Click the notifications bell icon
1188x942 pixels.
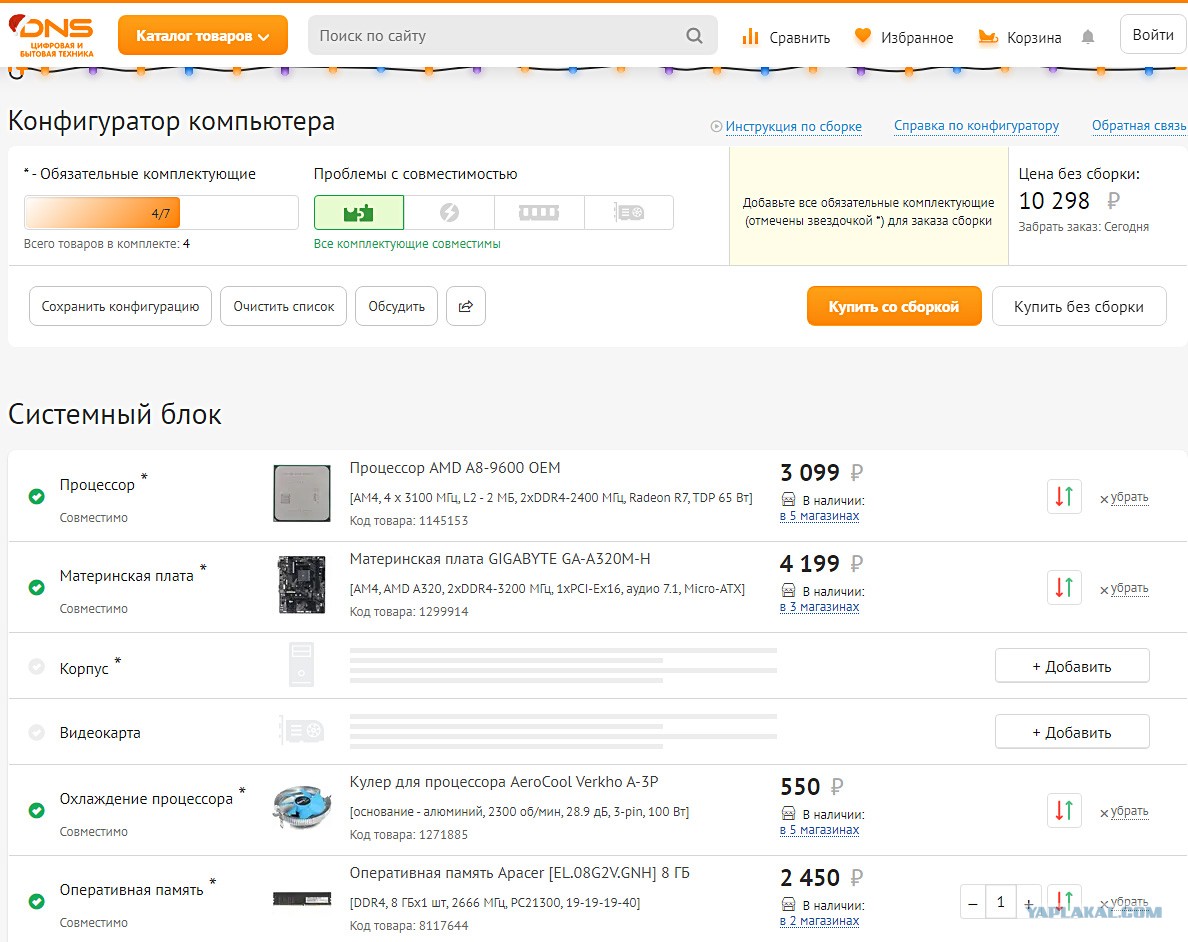click(x=1088, y=36)
